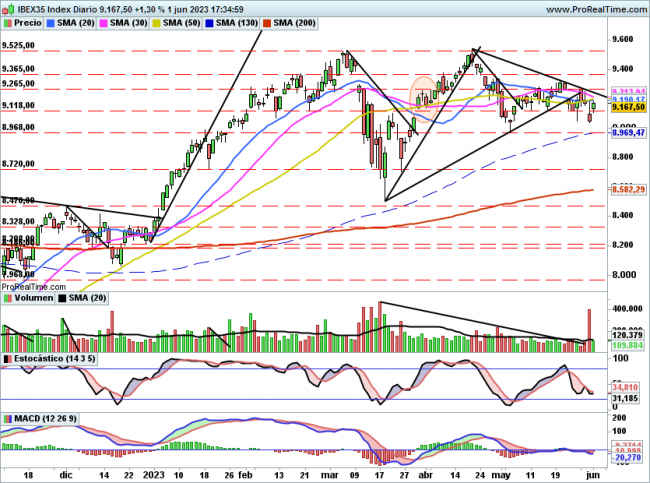
Task: Click the black SMA (20) swatch in volume panel
Action: [x=62, y=298]
